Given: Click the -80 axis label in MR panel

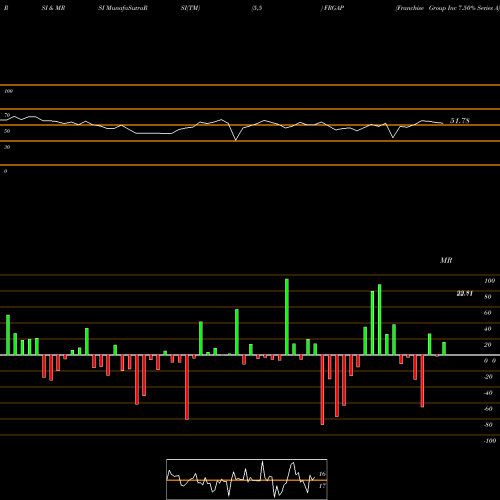Looking at the screenshot, I should point(488,425).
